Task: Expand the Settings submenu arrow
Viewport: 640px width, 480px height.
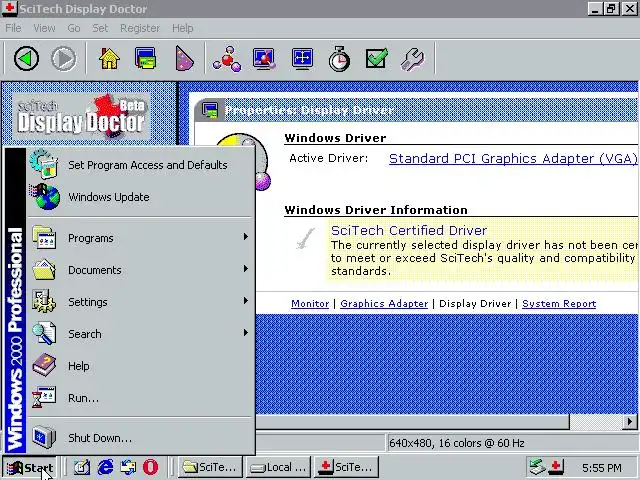Action: pyautogui.click(x=246, y=301)
